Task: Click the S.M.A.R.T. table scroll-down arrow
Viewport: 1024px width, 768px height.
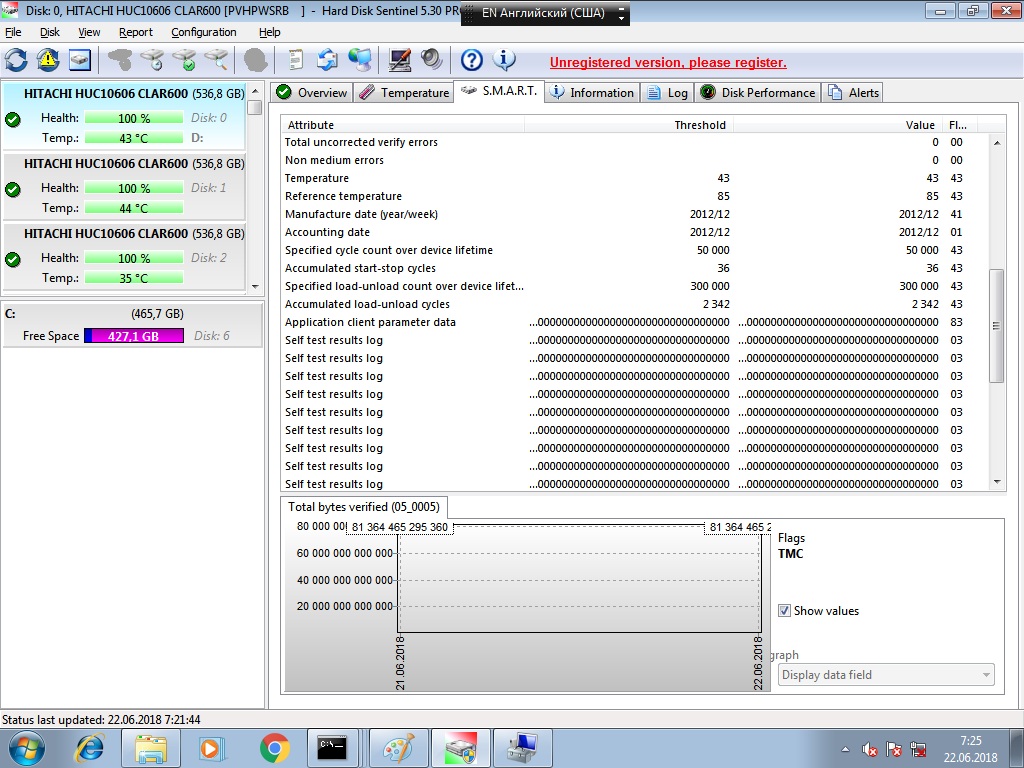Action: [997, 482]
